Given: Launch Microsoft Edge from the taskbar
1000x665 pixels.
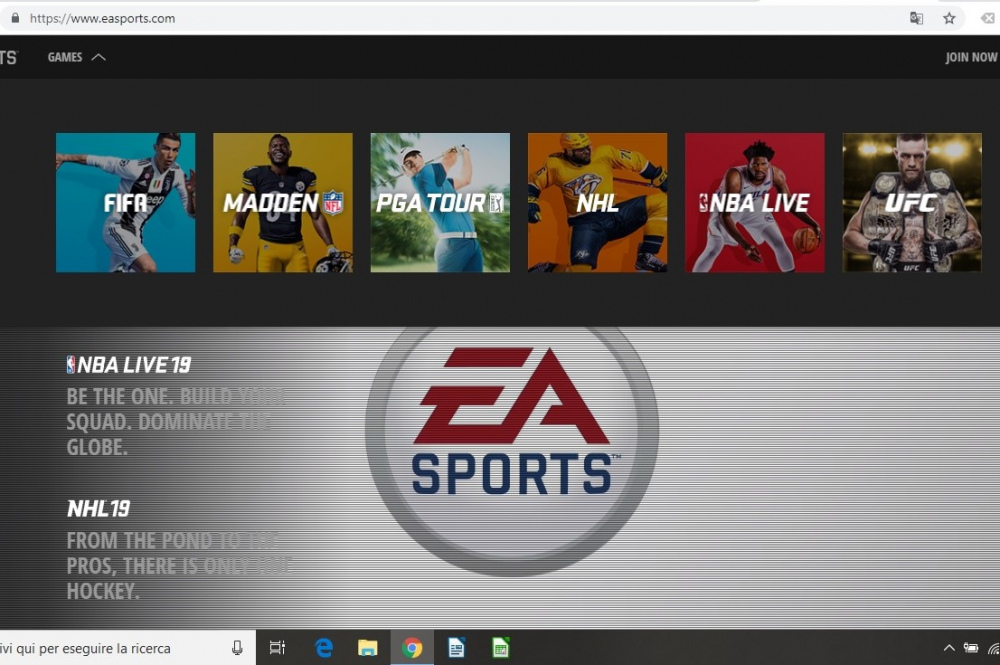Looking at the screenshot, I should (x=324, y=648).
